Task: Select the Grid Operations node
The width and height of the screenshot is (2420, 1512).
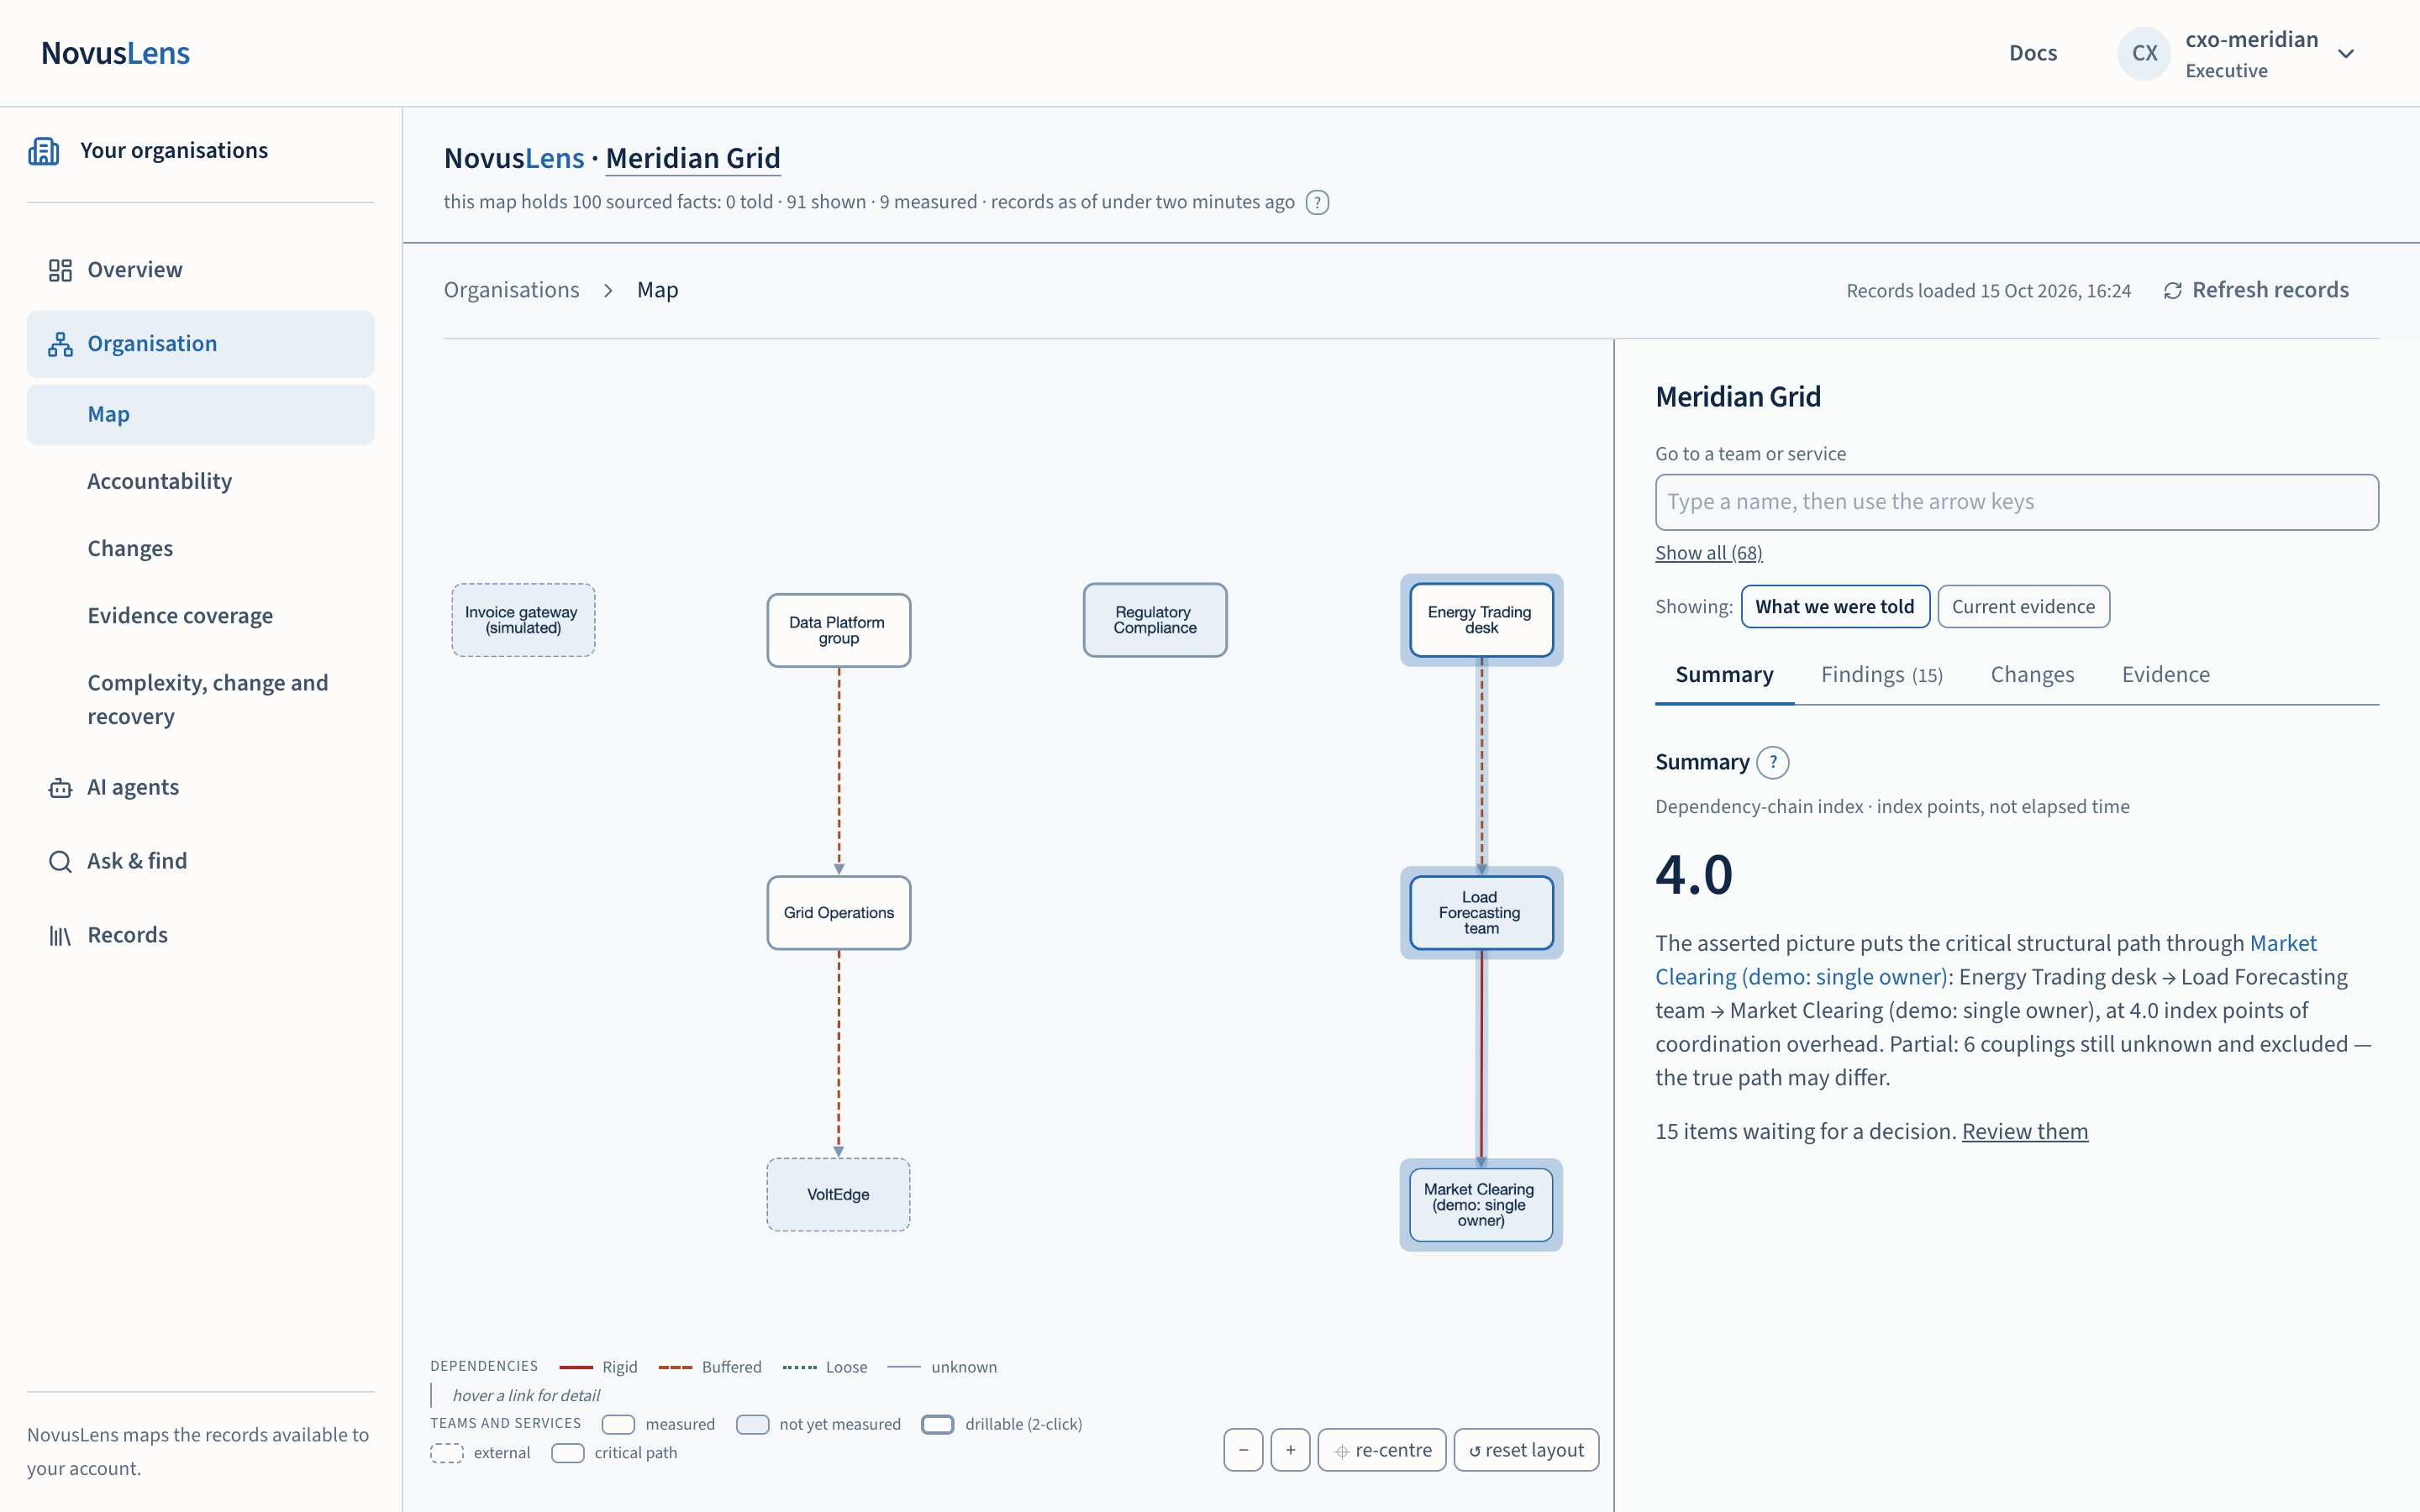Action: [x=838, y=913]
